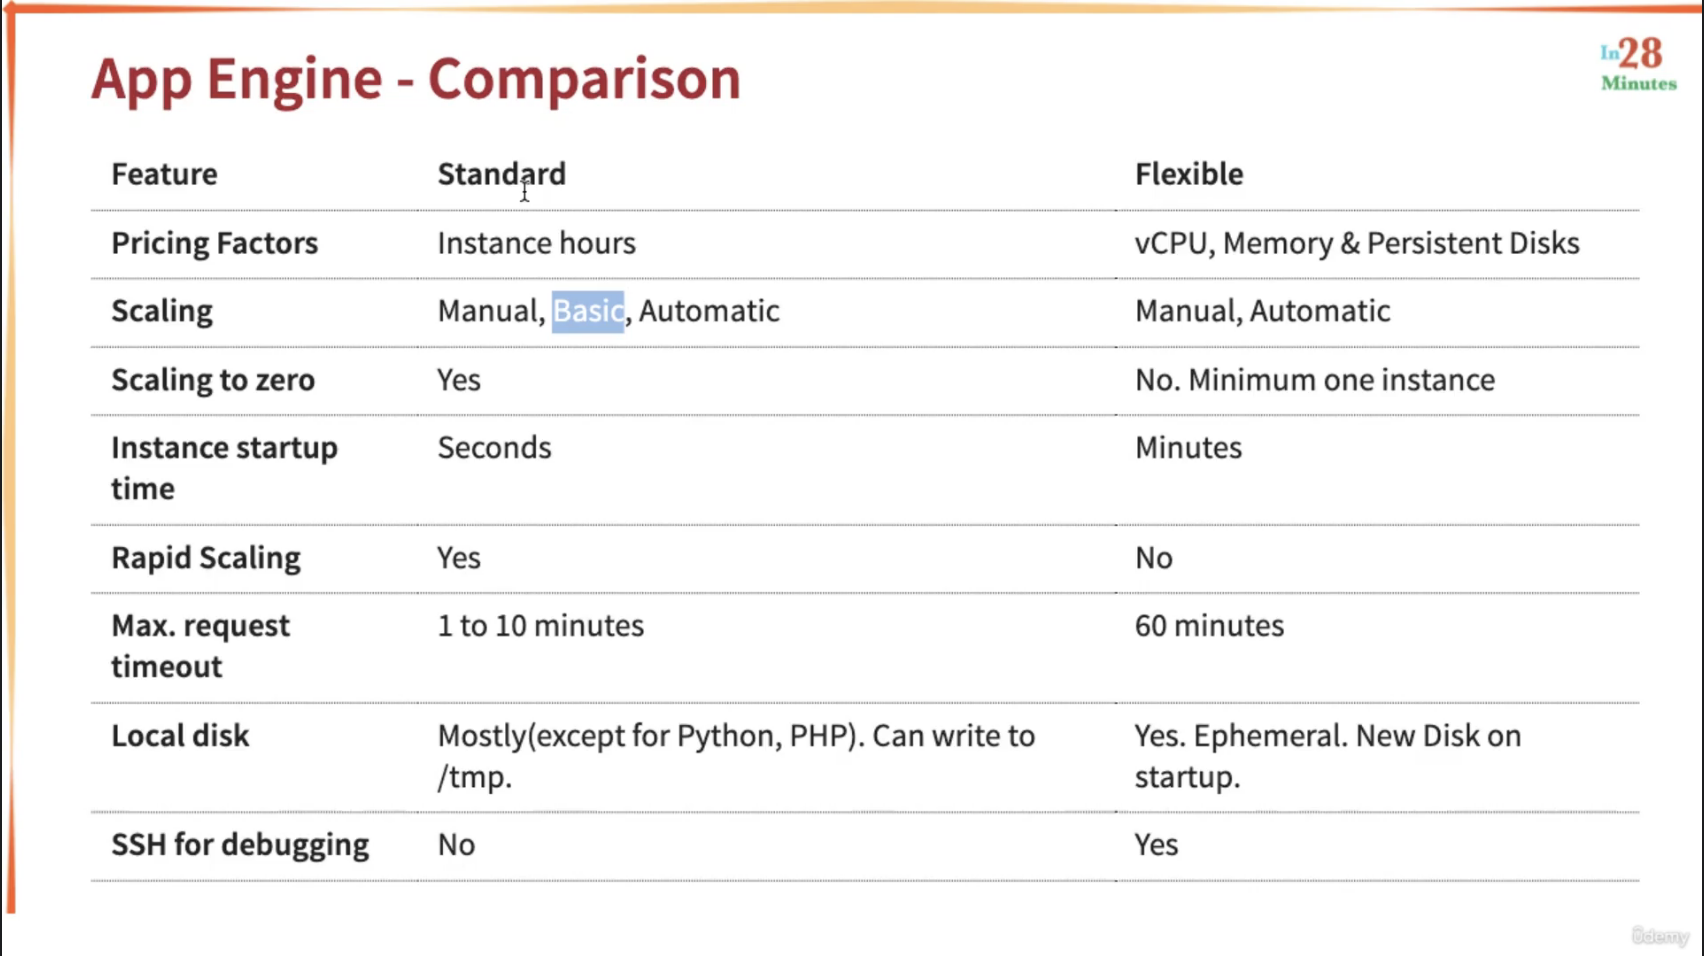Click the SSH for debugging label
Screen dimensions: 1704x958
pyautogui.click(x=240, y=845)
